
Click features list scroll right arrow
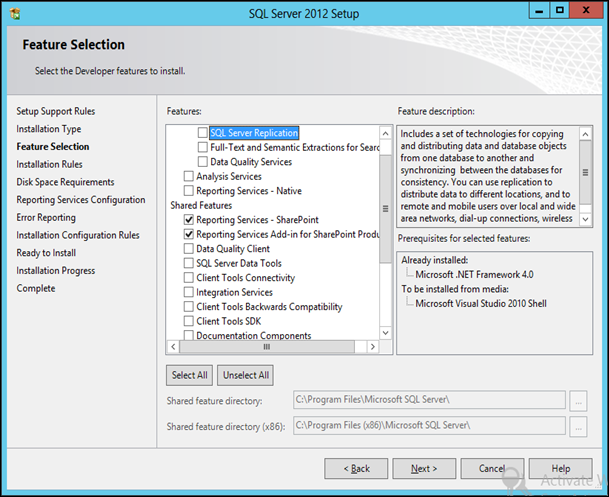373,347
